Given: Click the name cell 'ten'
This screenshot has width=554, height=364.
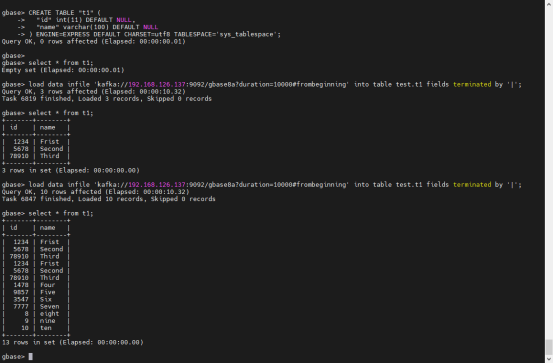Looking at the screenshot, I should pos(46,328).
